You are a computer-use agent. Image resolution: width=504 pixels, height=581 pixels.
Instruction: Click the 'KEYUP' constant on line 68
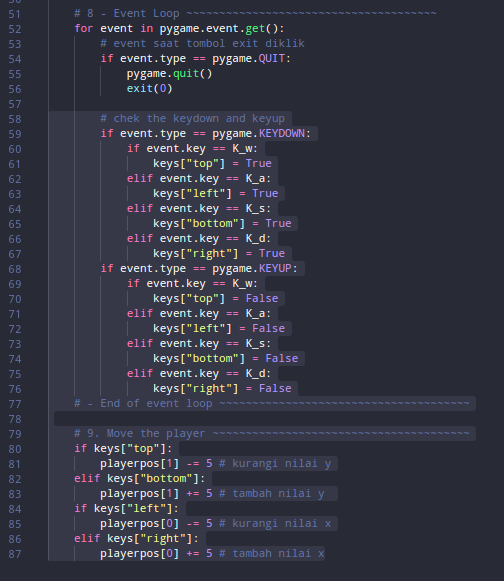pyautogui.click(x=275, y=268)
